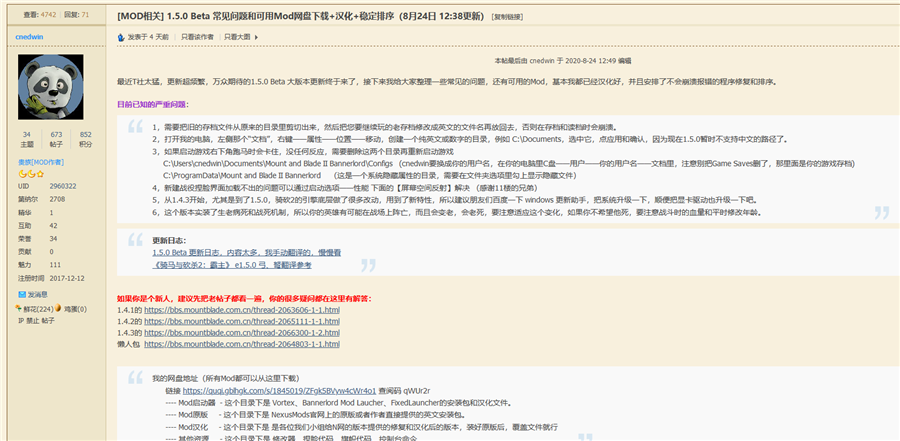Click the 查看: 4742 view count
This screenshot has width=900, height=441.
40,15
